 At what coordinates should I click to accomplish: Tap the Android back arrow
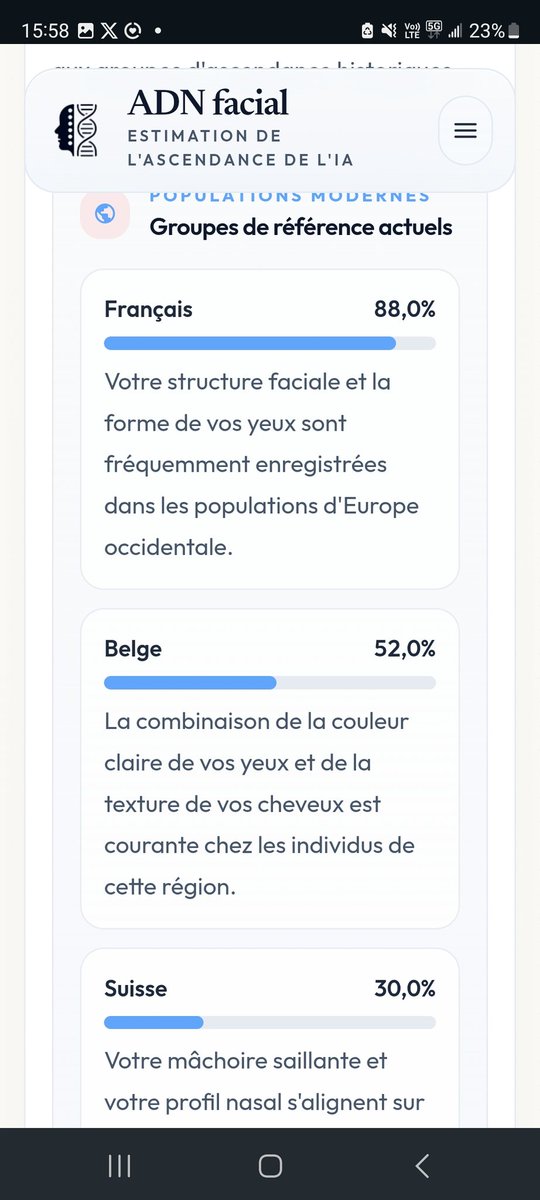(422, 1165)
